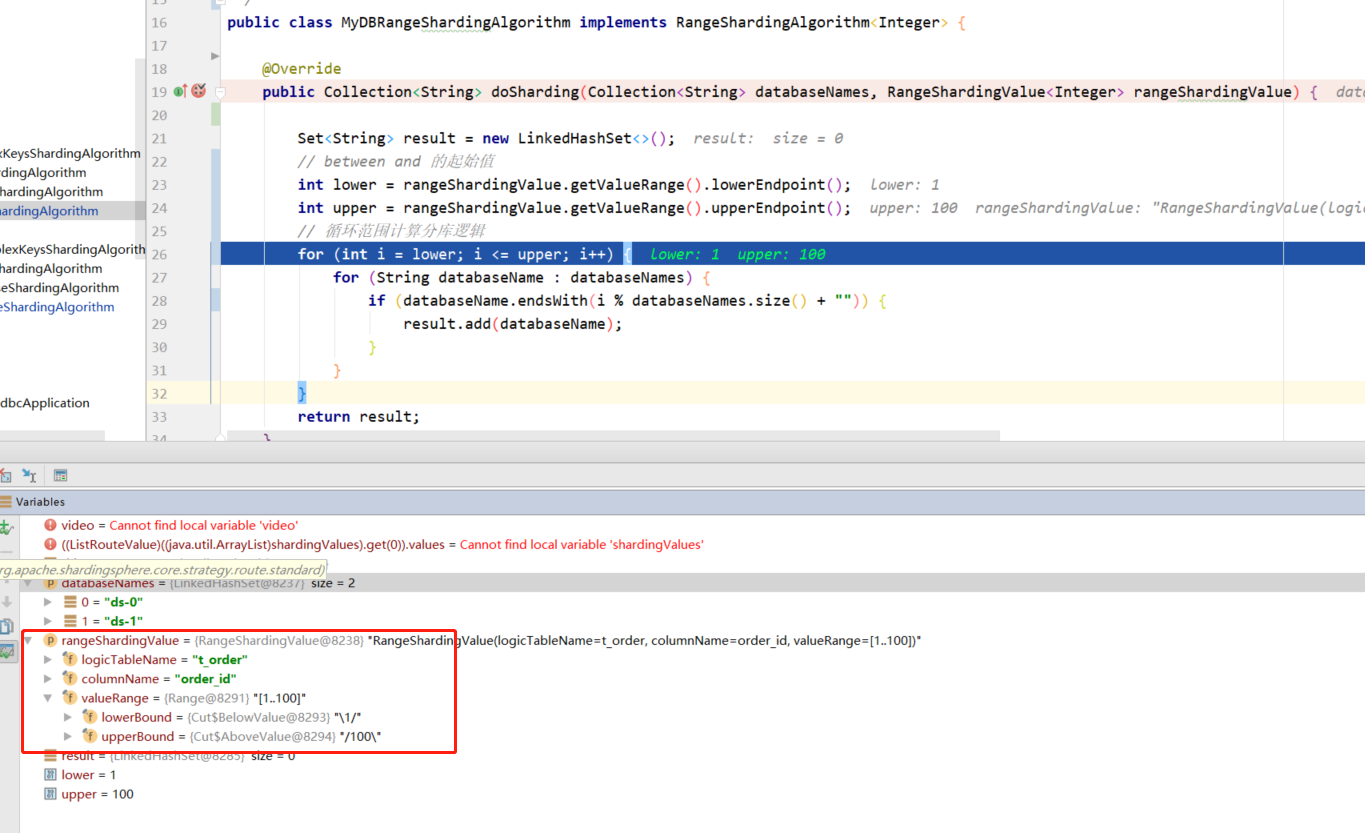Image resolution: width=1365 pixels, height=833 pixels.
Task: Click the copy value icon in debug sidebar
Action: [6, 627]
